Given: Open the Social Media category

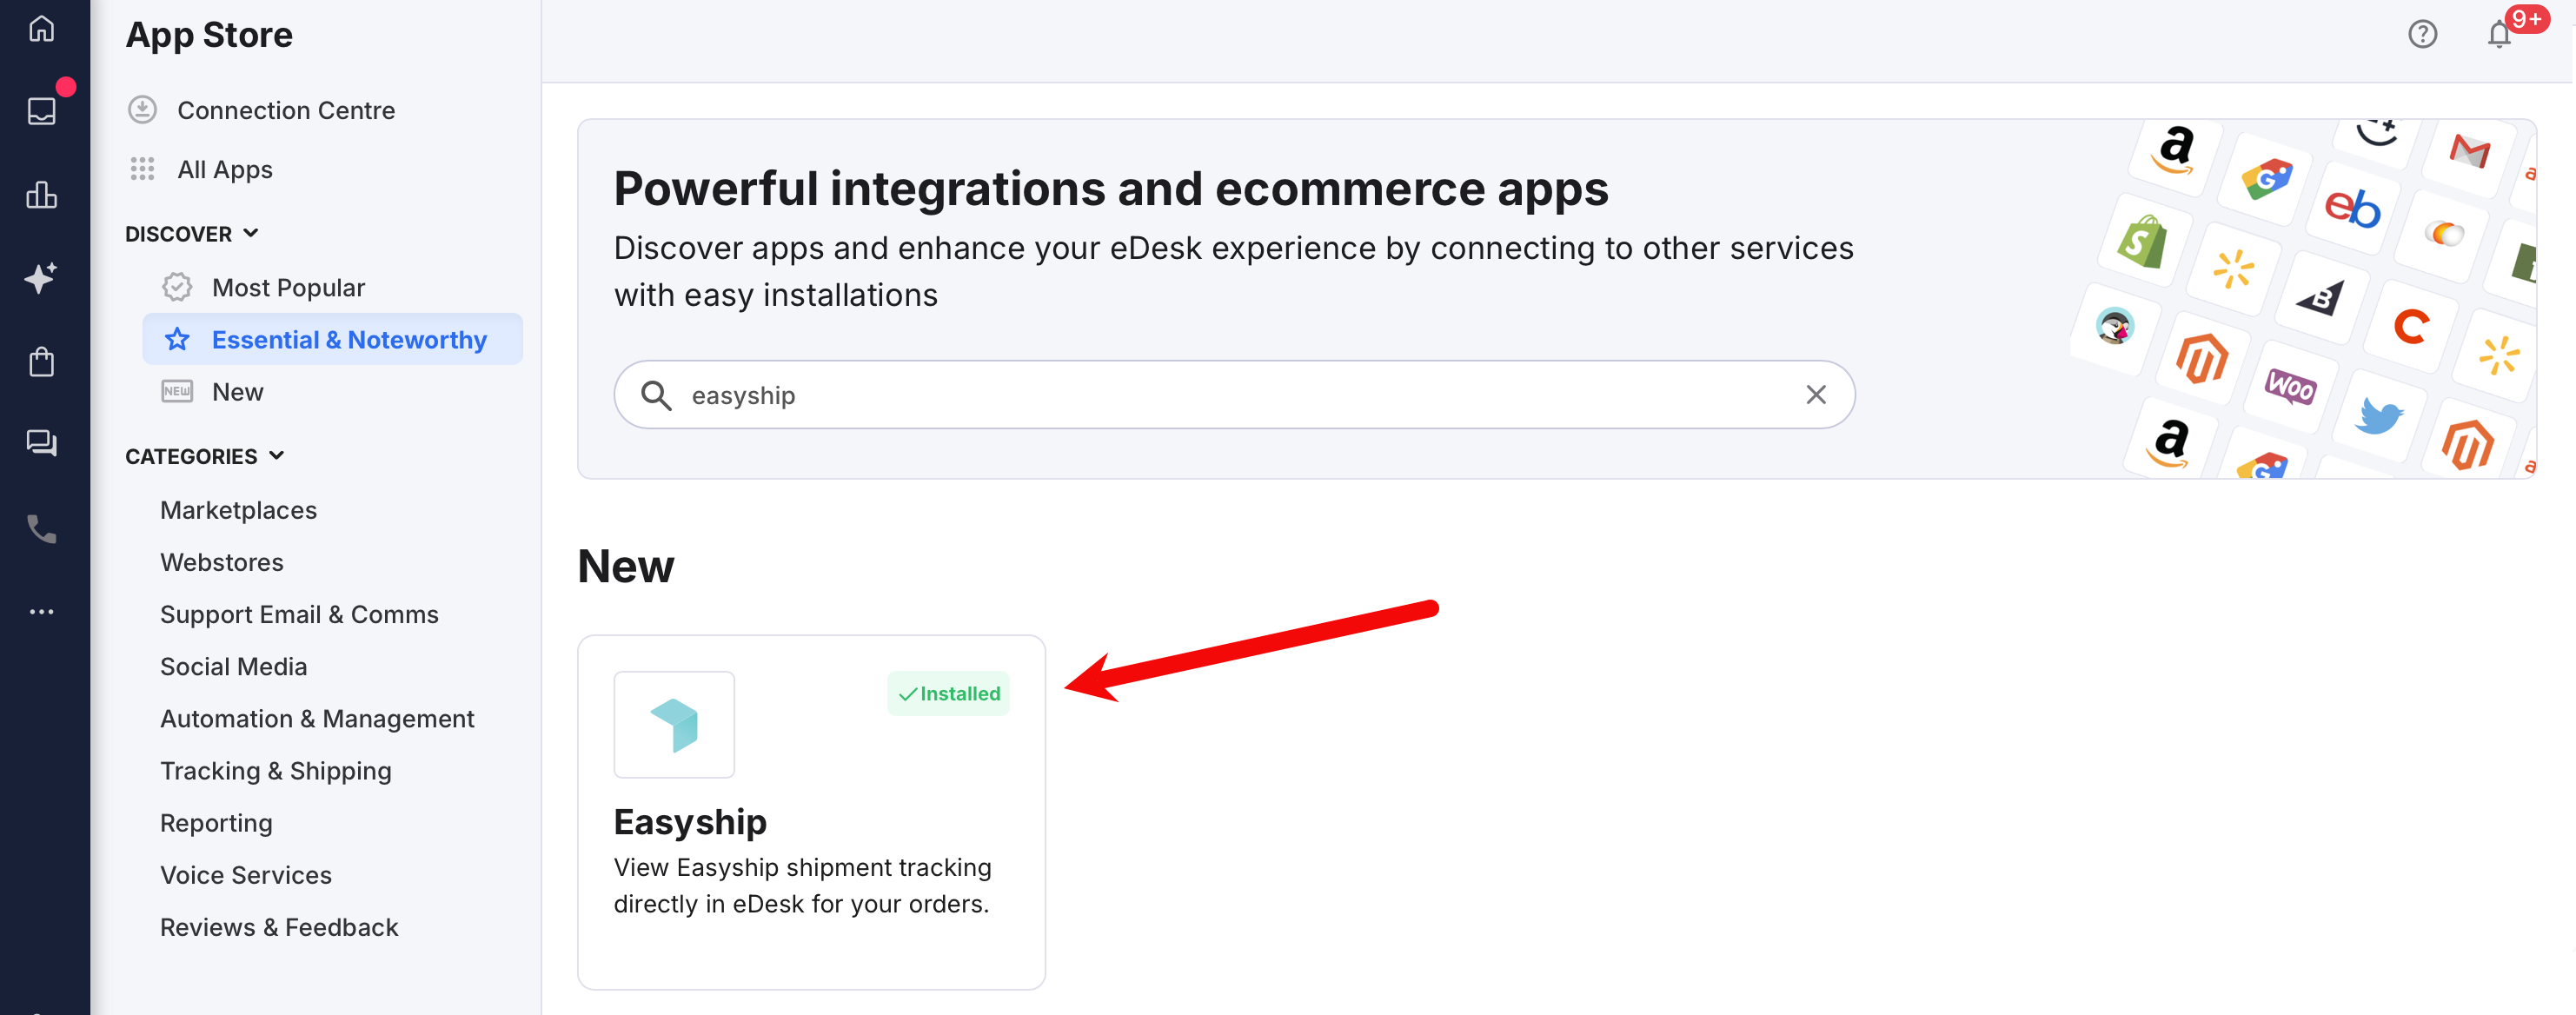Looking at the screenshot, I should [x=233, y=666].
